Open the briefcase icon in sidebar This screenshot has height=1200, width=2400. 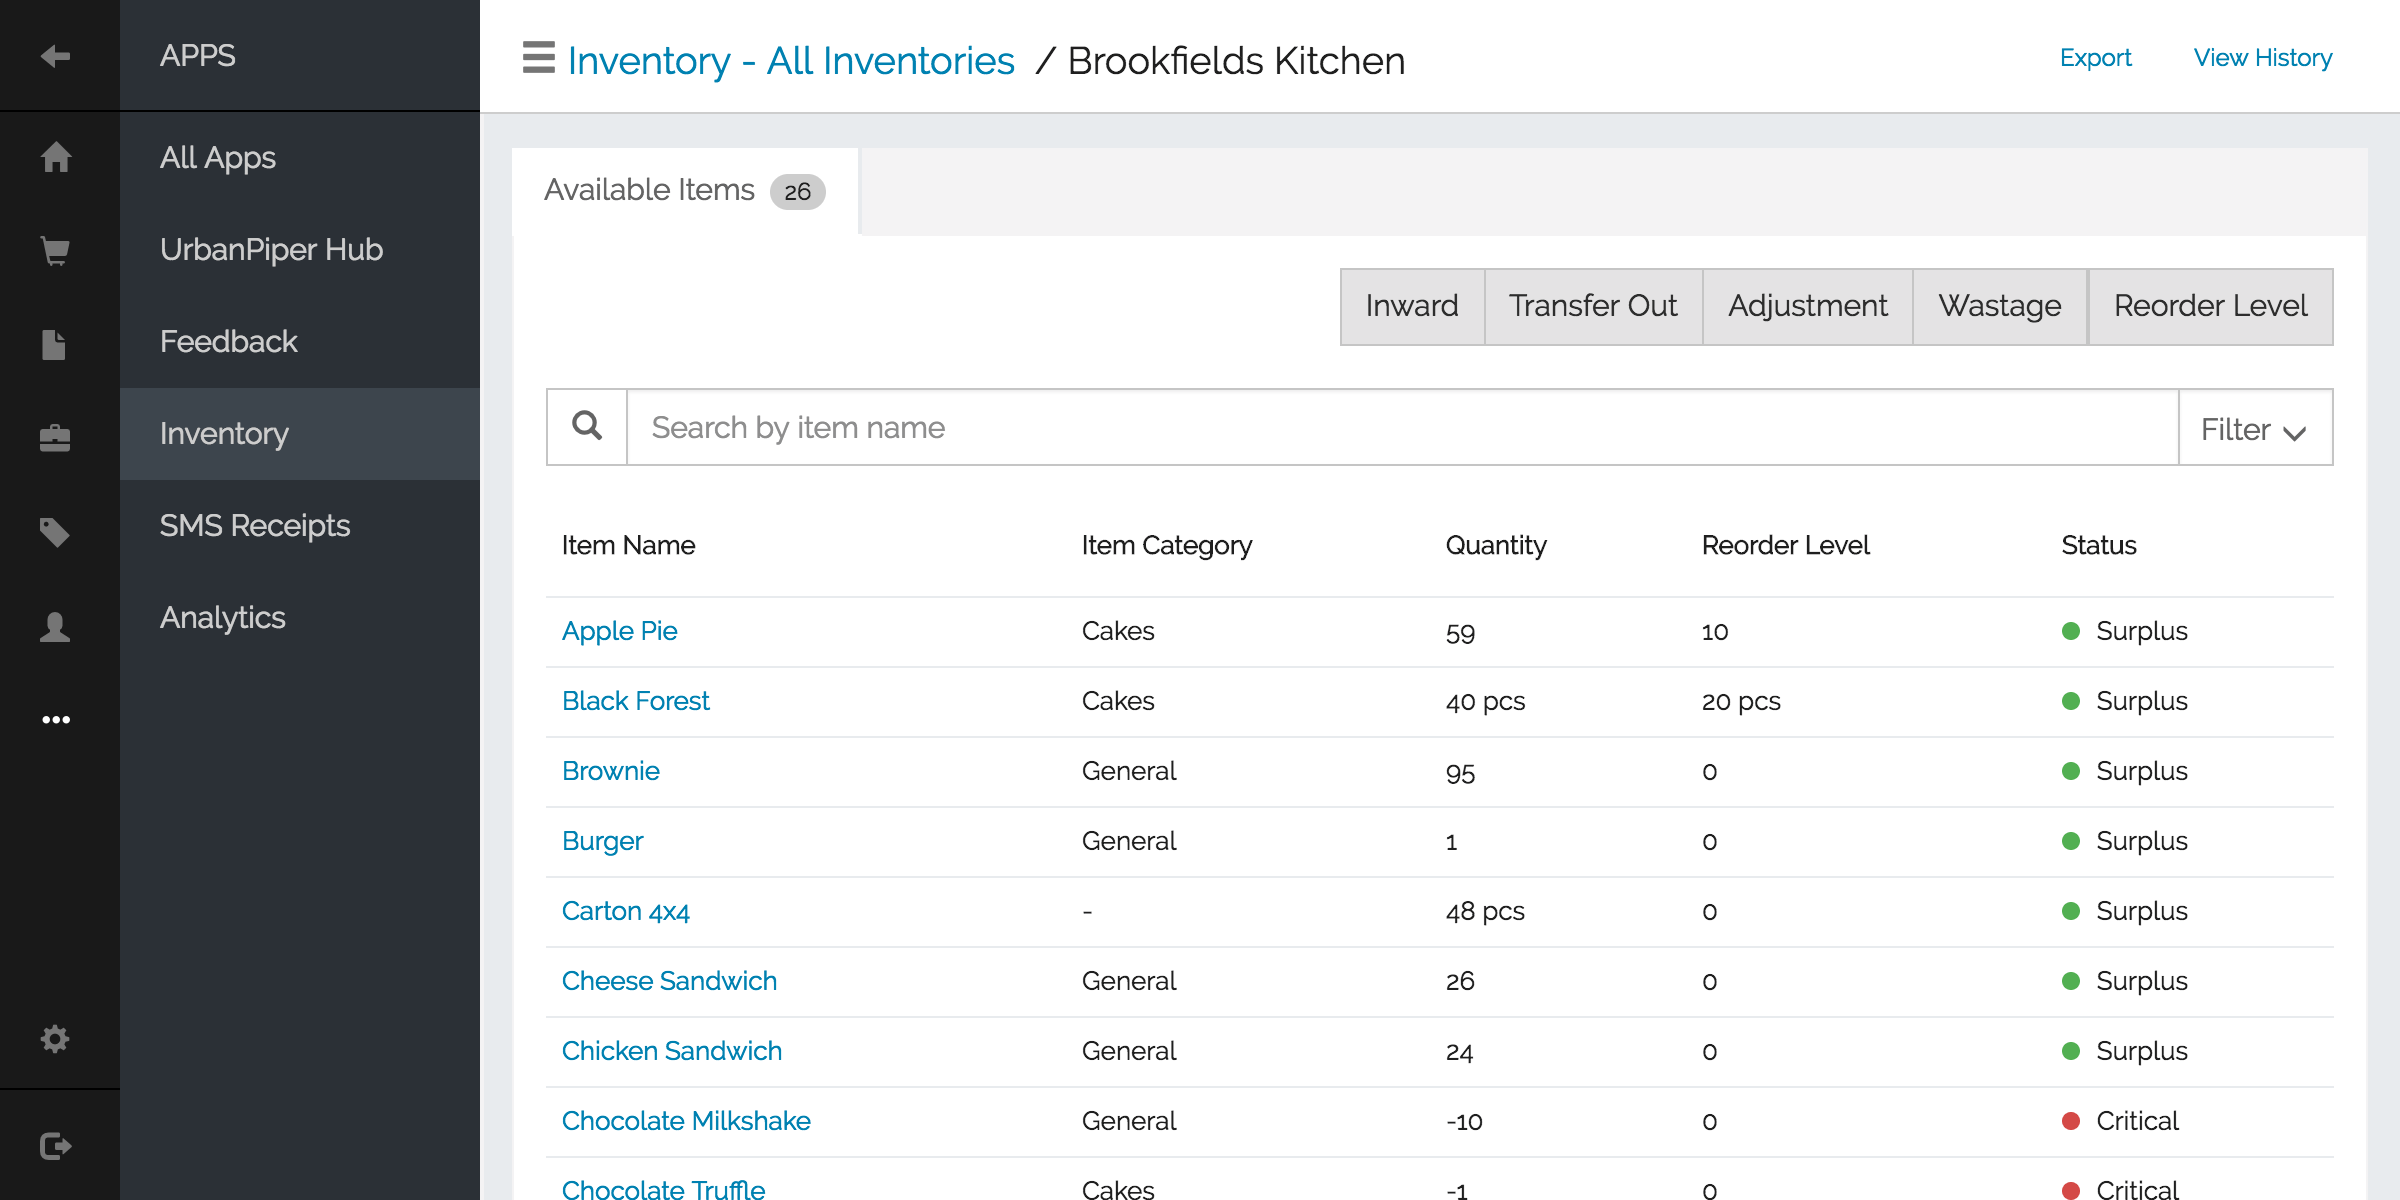(x=55, y=437)
